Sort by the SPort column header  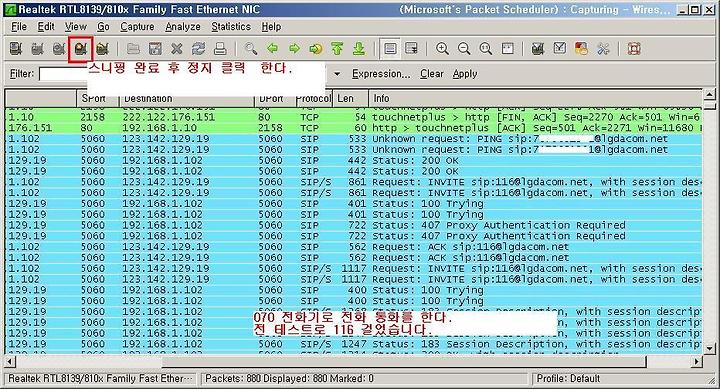coord(98,98)
